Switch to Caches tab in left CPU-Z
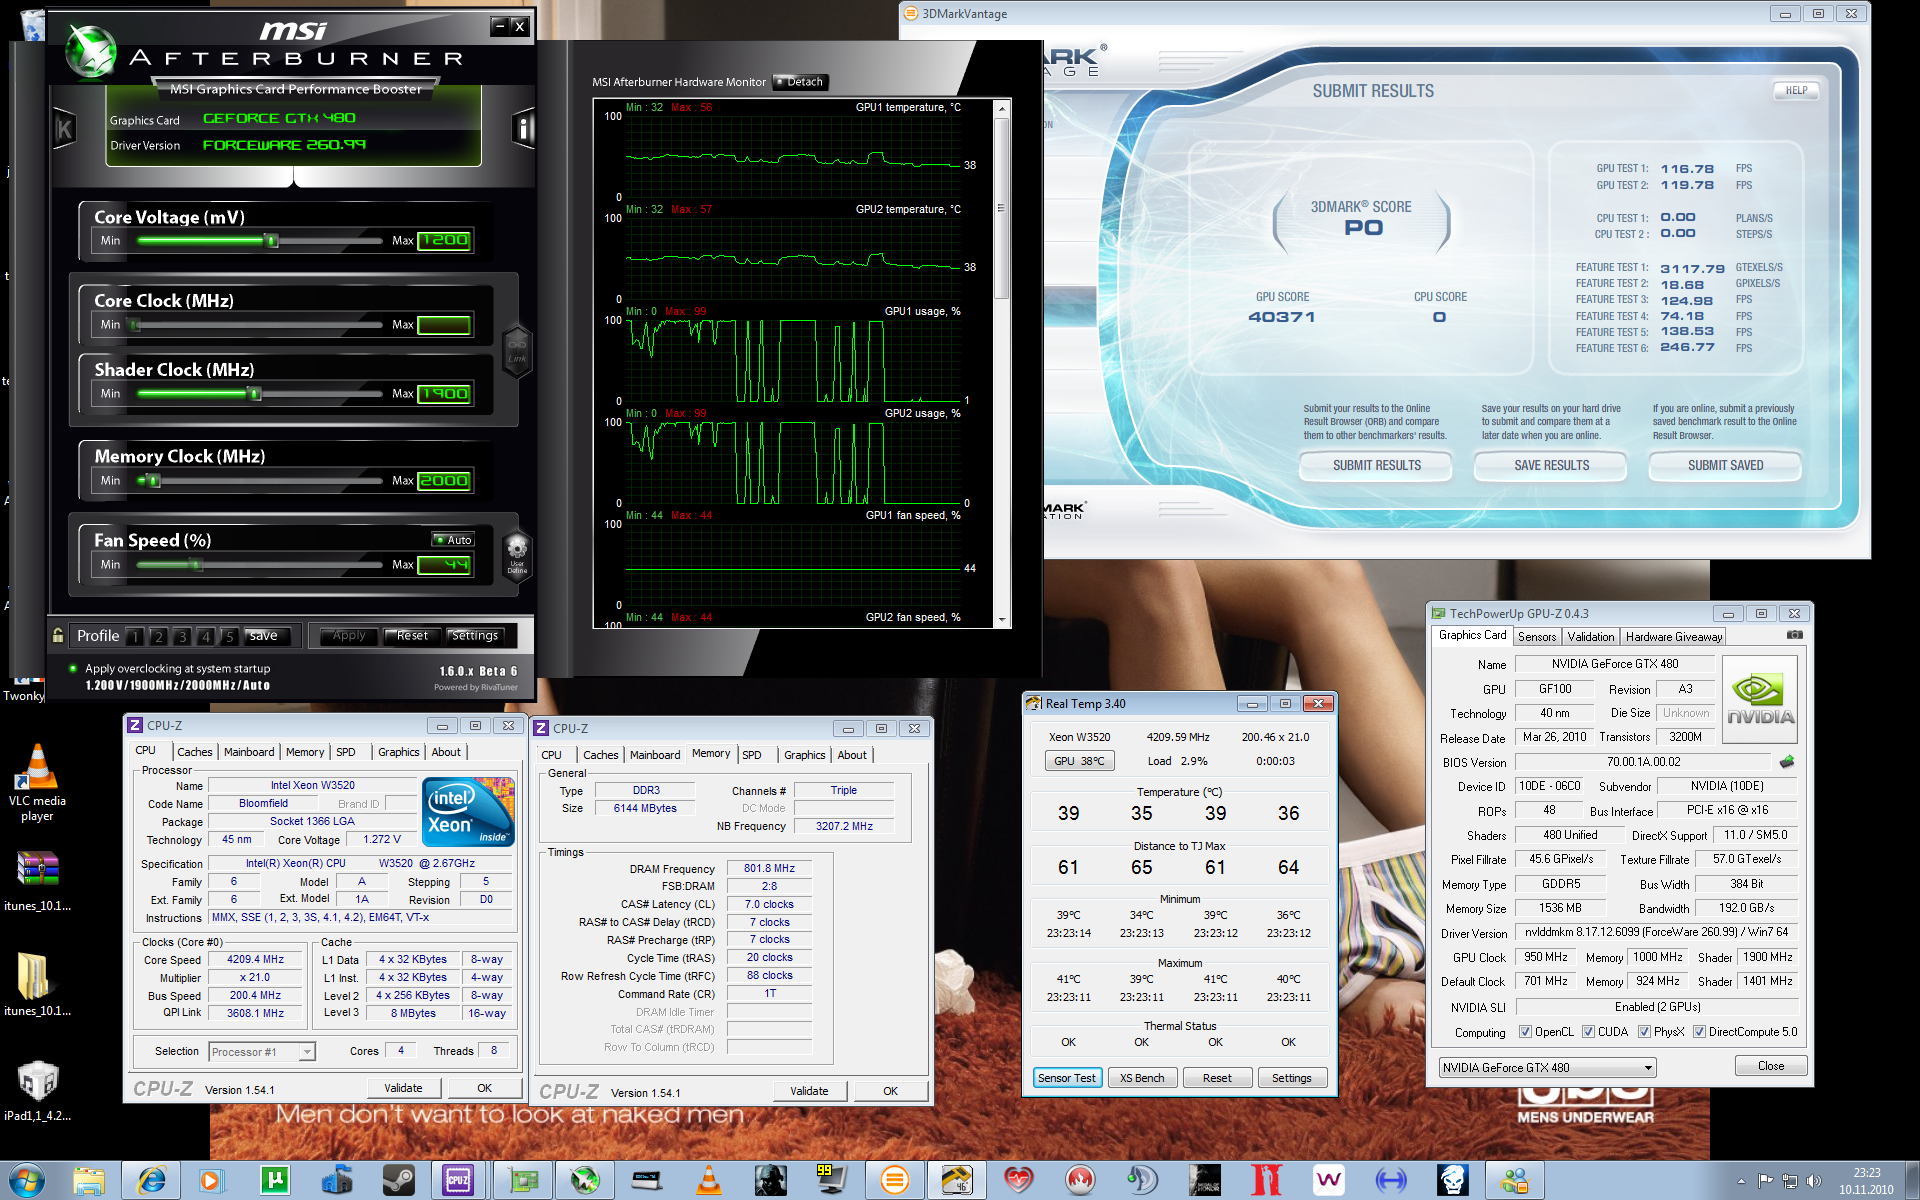 pyautogui.click(x=194, y=752)
